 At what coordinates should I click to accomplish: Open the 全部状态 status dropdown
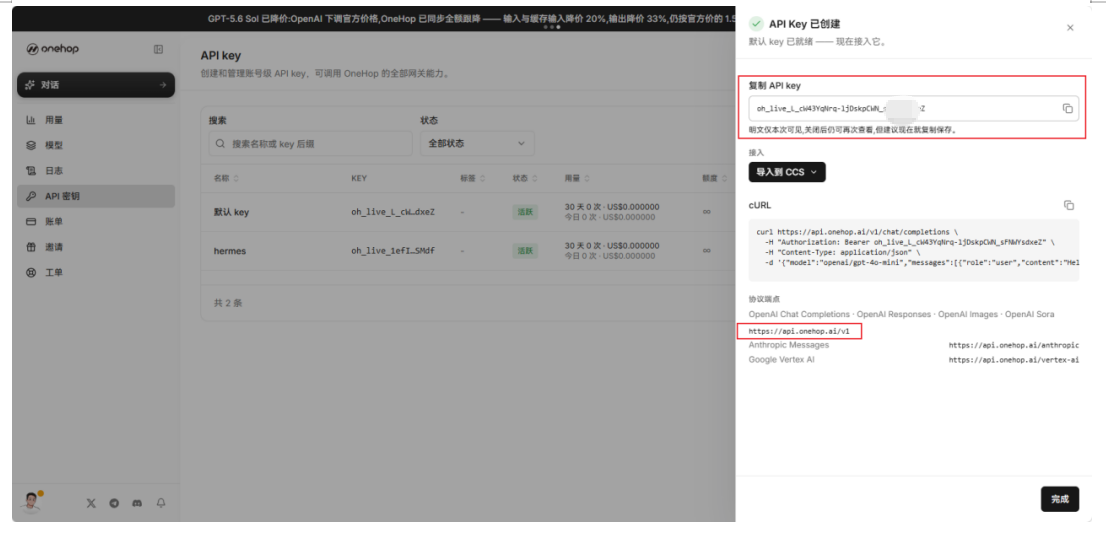point(477,143)
